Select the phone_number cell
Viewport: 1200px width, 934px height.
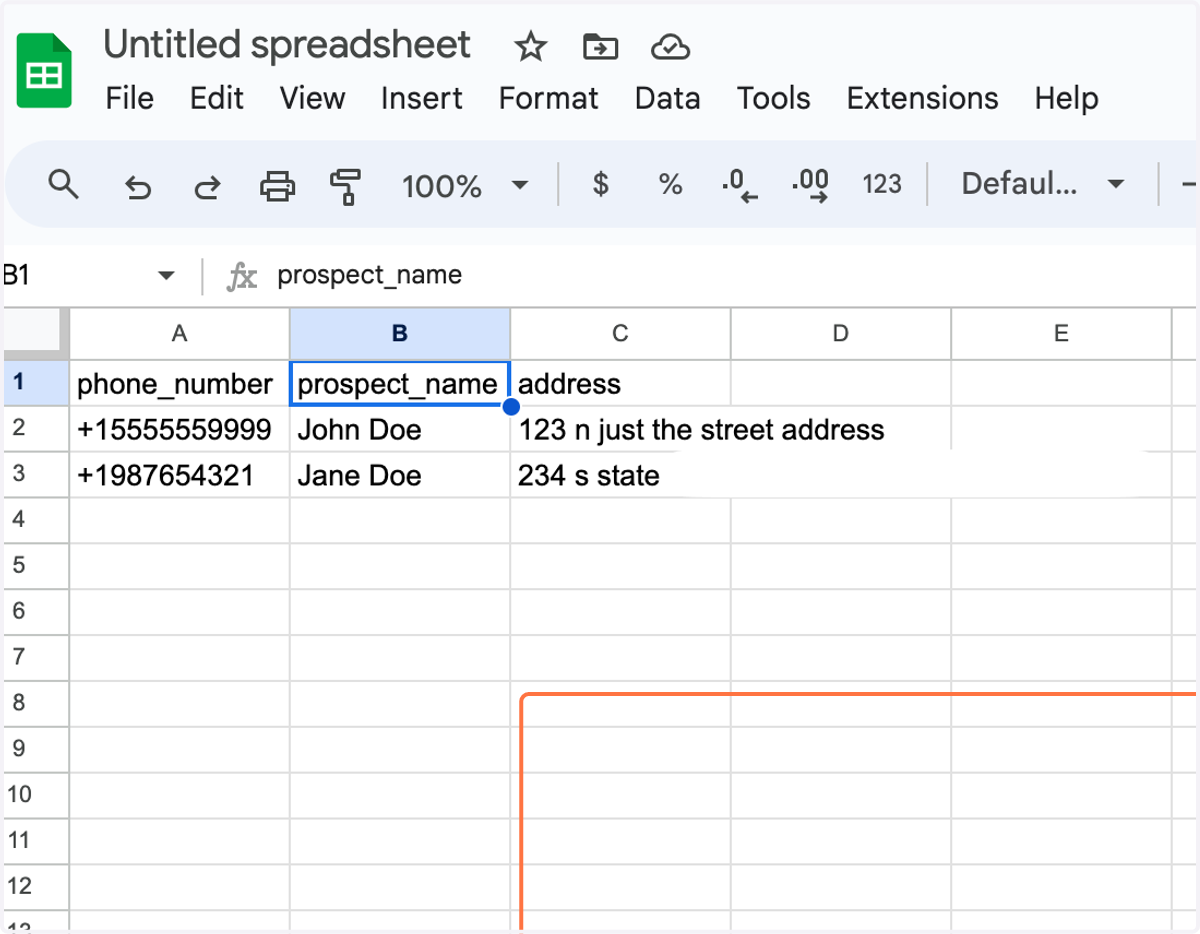[x=180, y=383]
